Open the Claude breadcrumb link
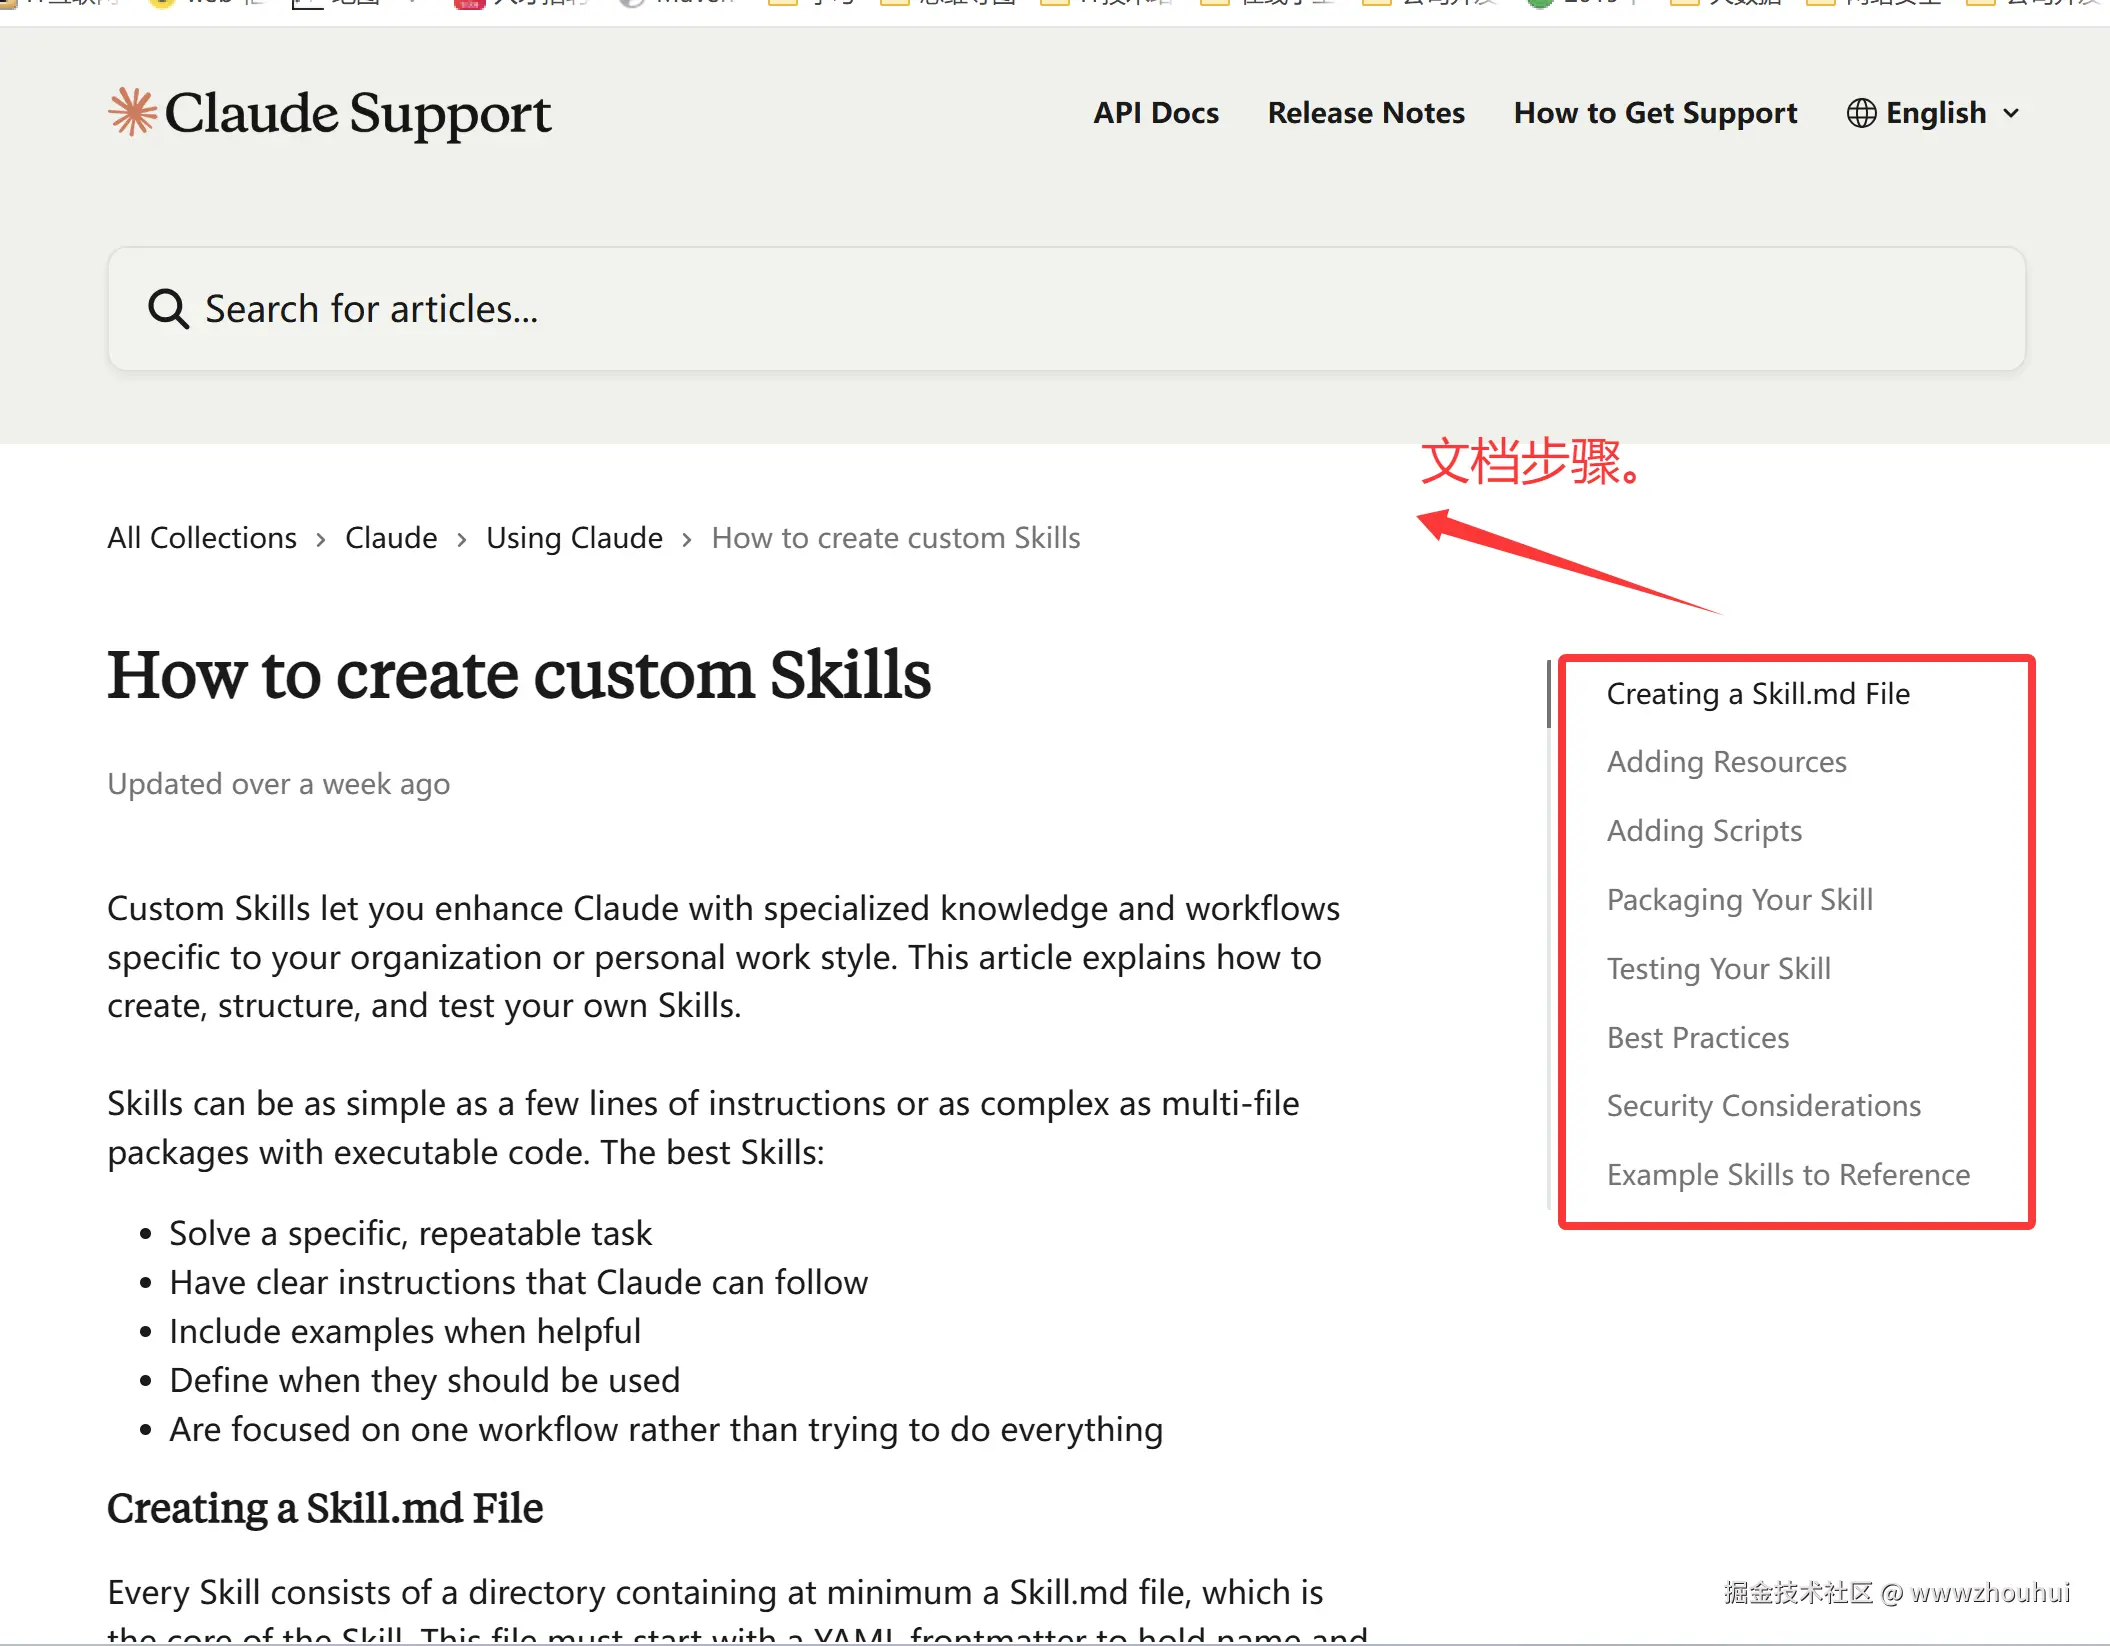 (x=391, y=538)
